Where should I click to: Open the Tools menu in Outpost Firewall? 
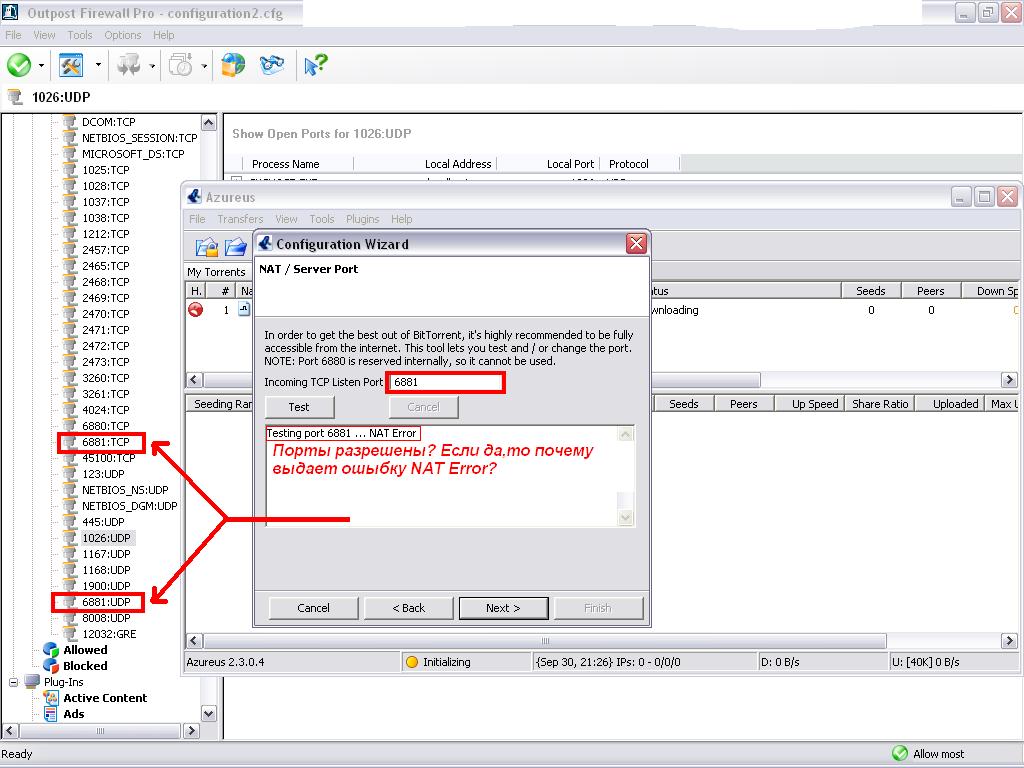(80, 35)
